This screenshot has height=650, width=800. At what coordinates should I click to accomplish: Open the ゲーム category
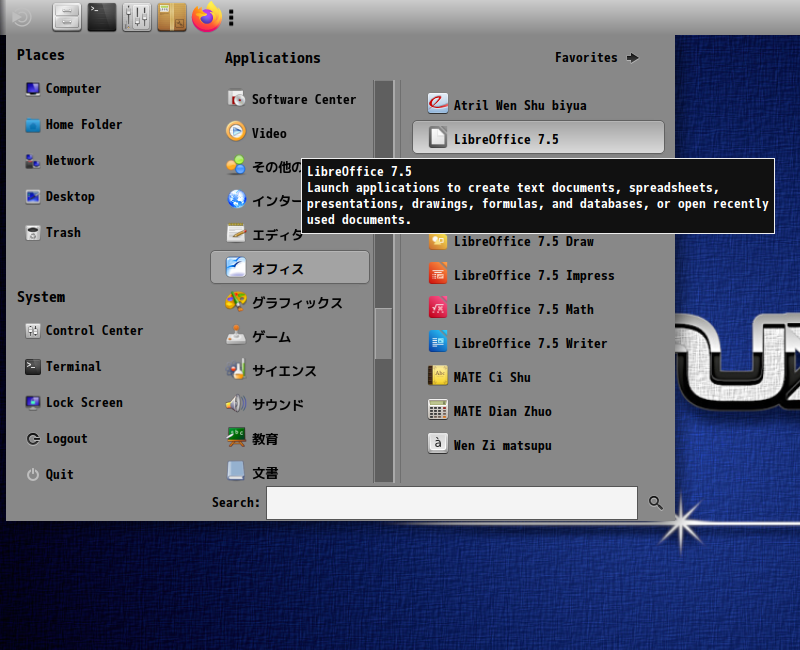pos(290,336)
